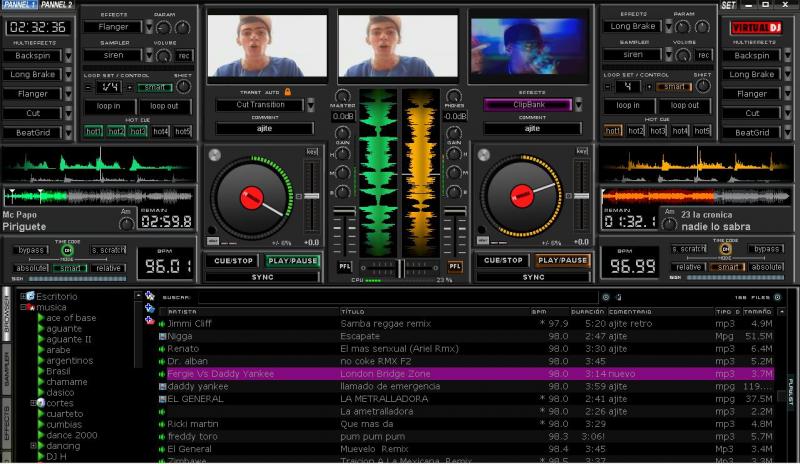Click the left effects first param knob

(163, 28)
